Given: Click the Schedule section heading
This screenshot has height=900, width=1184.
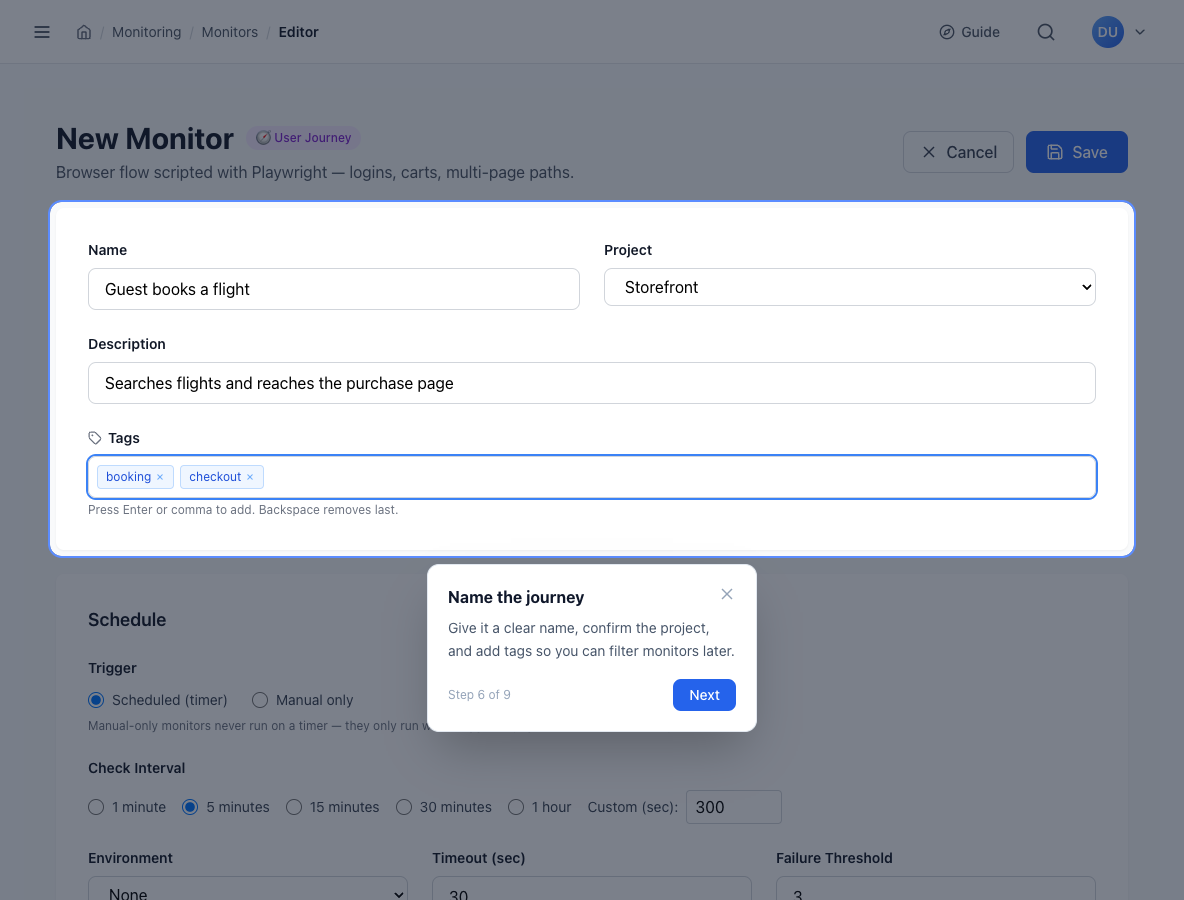Looking at the screenshot, I should click(x=127, y=620).
